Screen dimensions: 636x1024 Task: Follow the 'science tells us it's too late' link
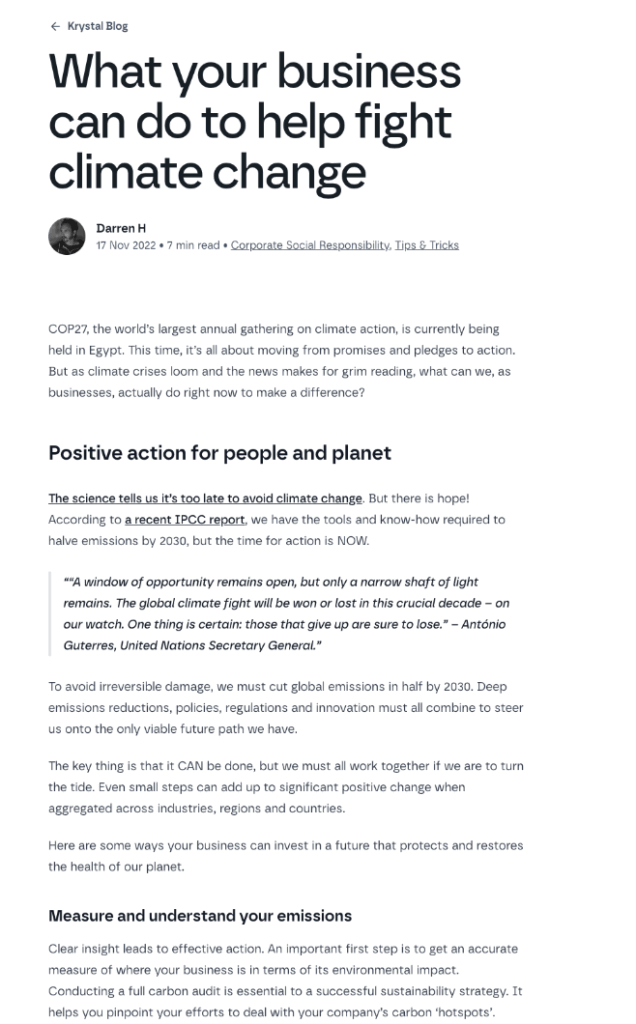coord(205,498)
